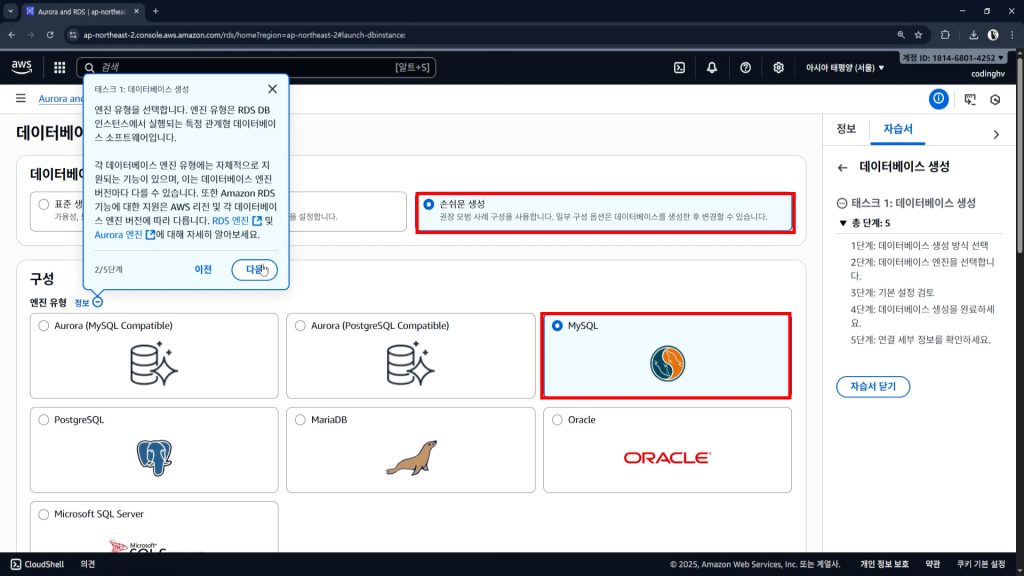Open a new browser tab
The height and width of the screenshot is (576, 1024).
click(155, 11)
